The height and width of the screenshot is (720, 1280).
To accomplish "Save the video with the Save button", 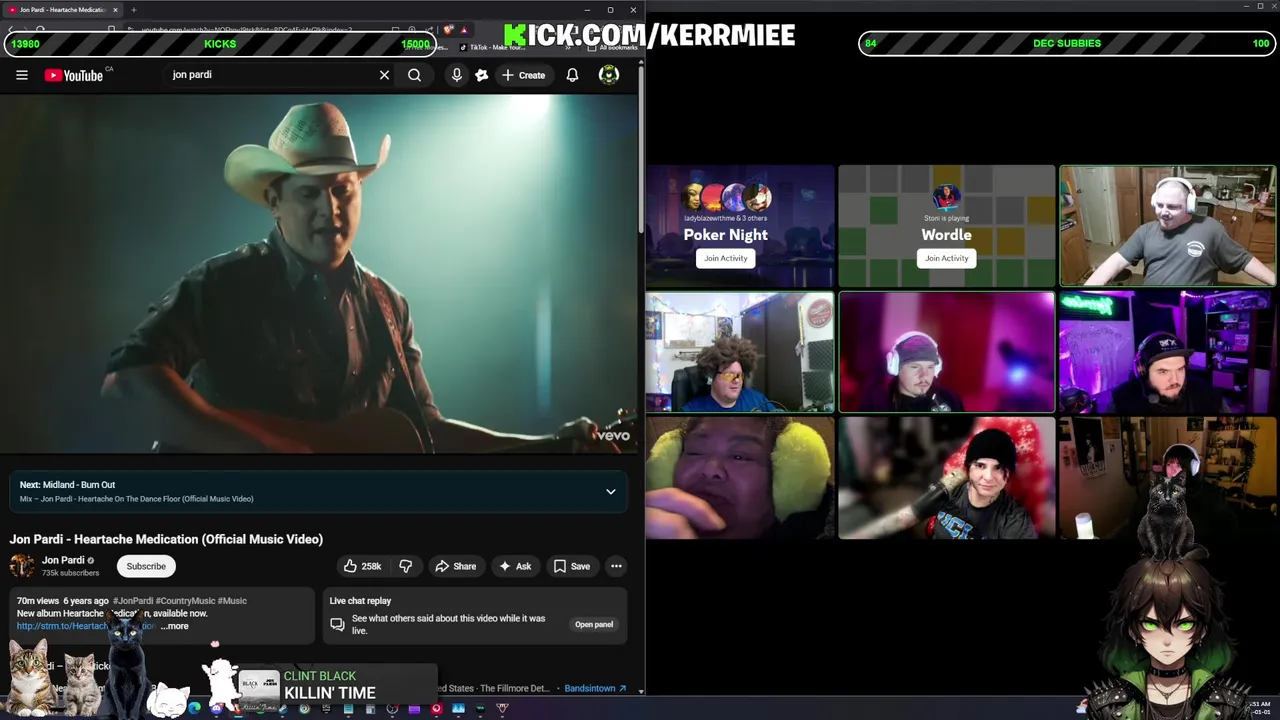I will click(572, 566).
